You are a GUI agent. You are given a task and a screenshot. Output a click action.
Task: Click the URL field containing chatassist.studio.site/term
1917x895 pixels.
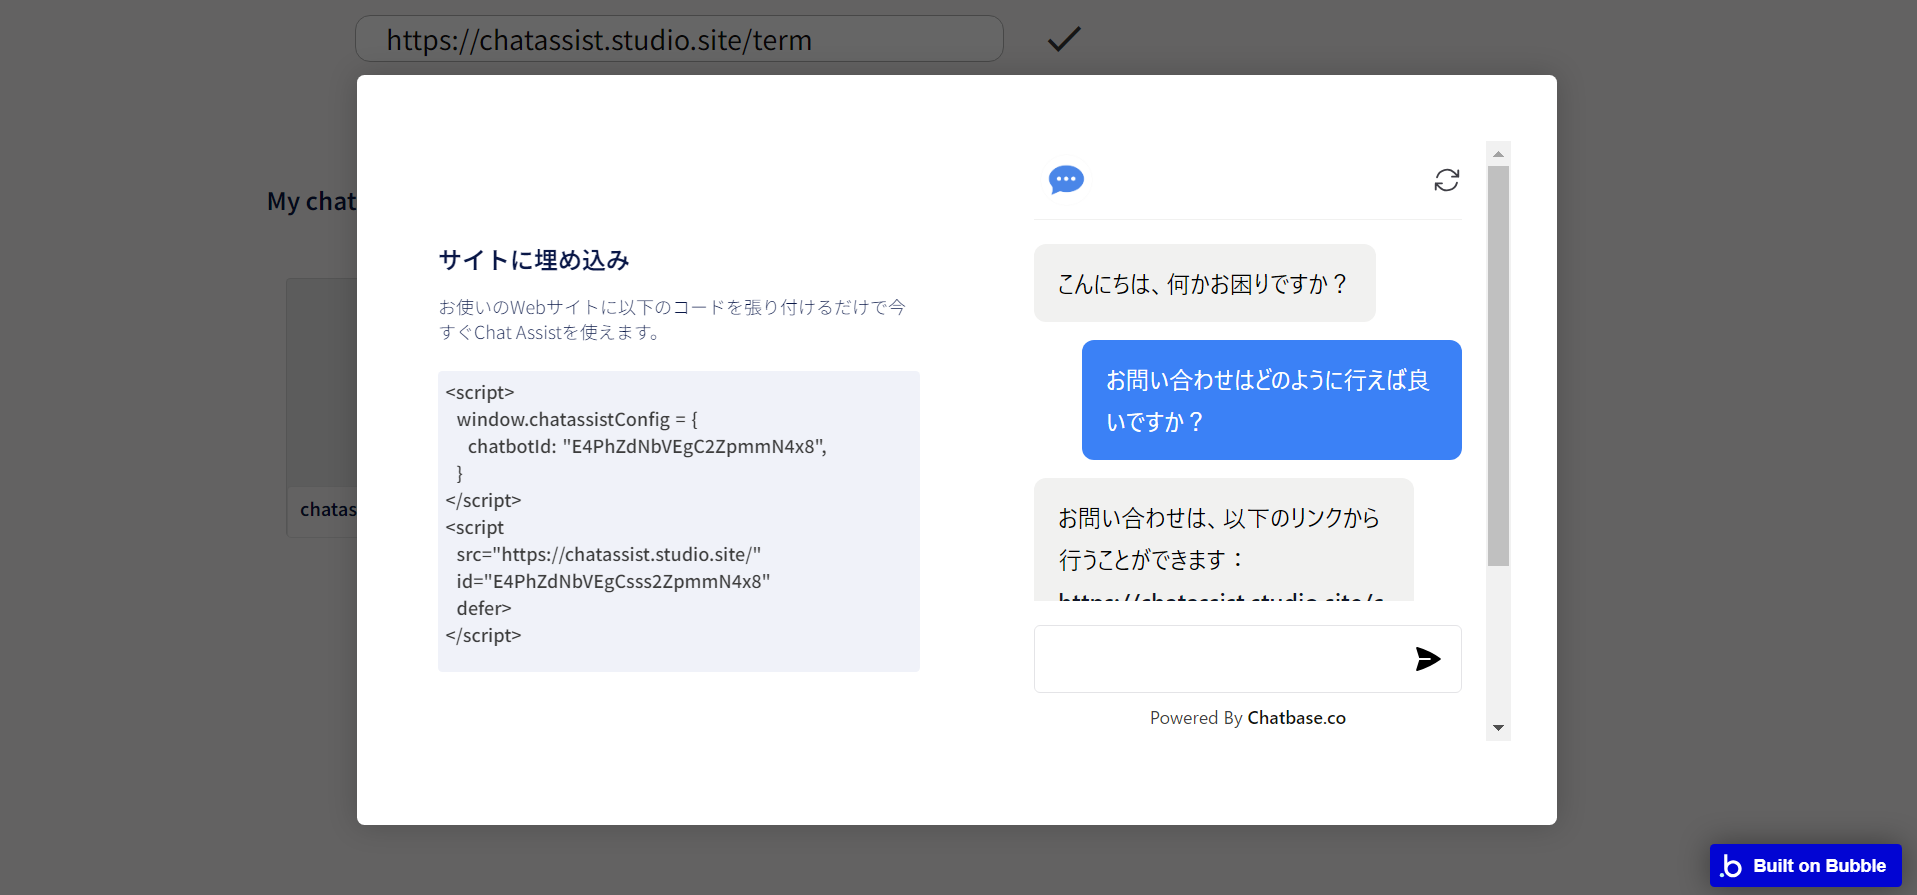click(x=679, y=39)
